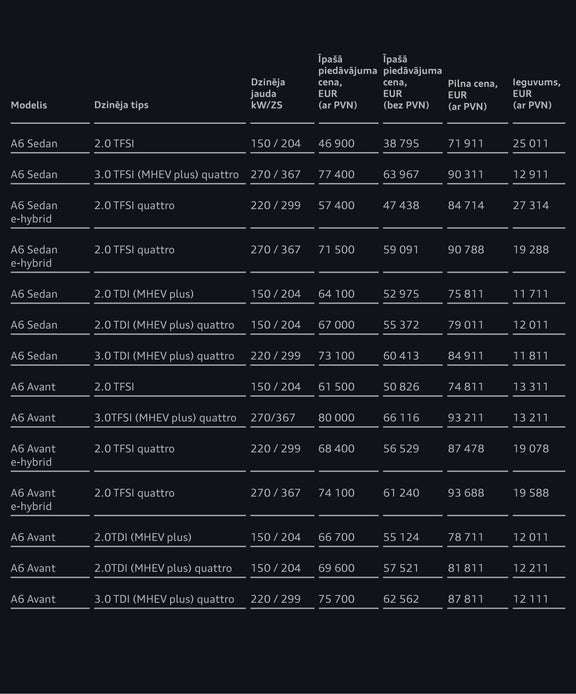Select full price 84 714 cell
The width and height of the screenshot is (576, 694).
click(466, 205)
